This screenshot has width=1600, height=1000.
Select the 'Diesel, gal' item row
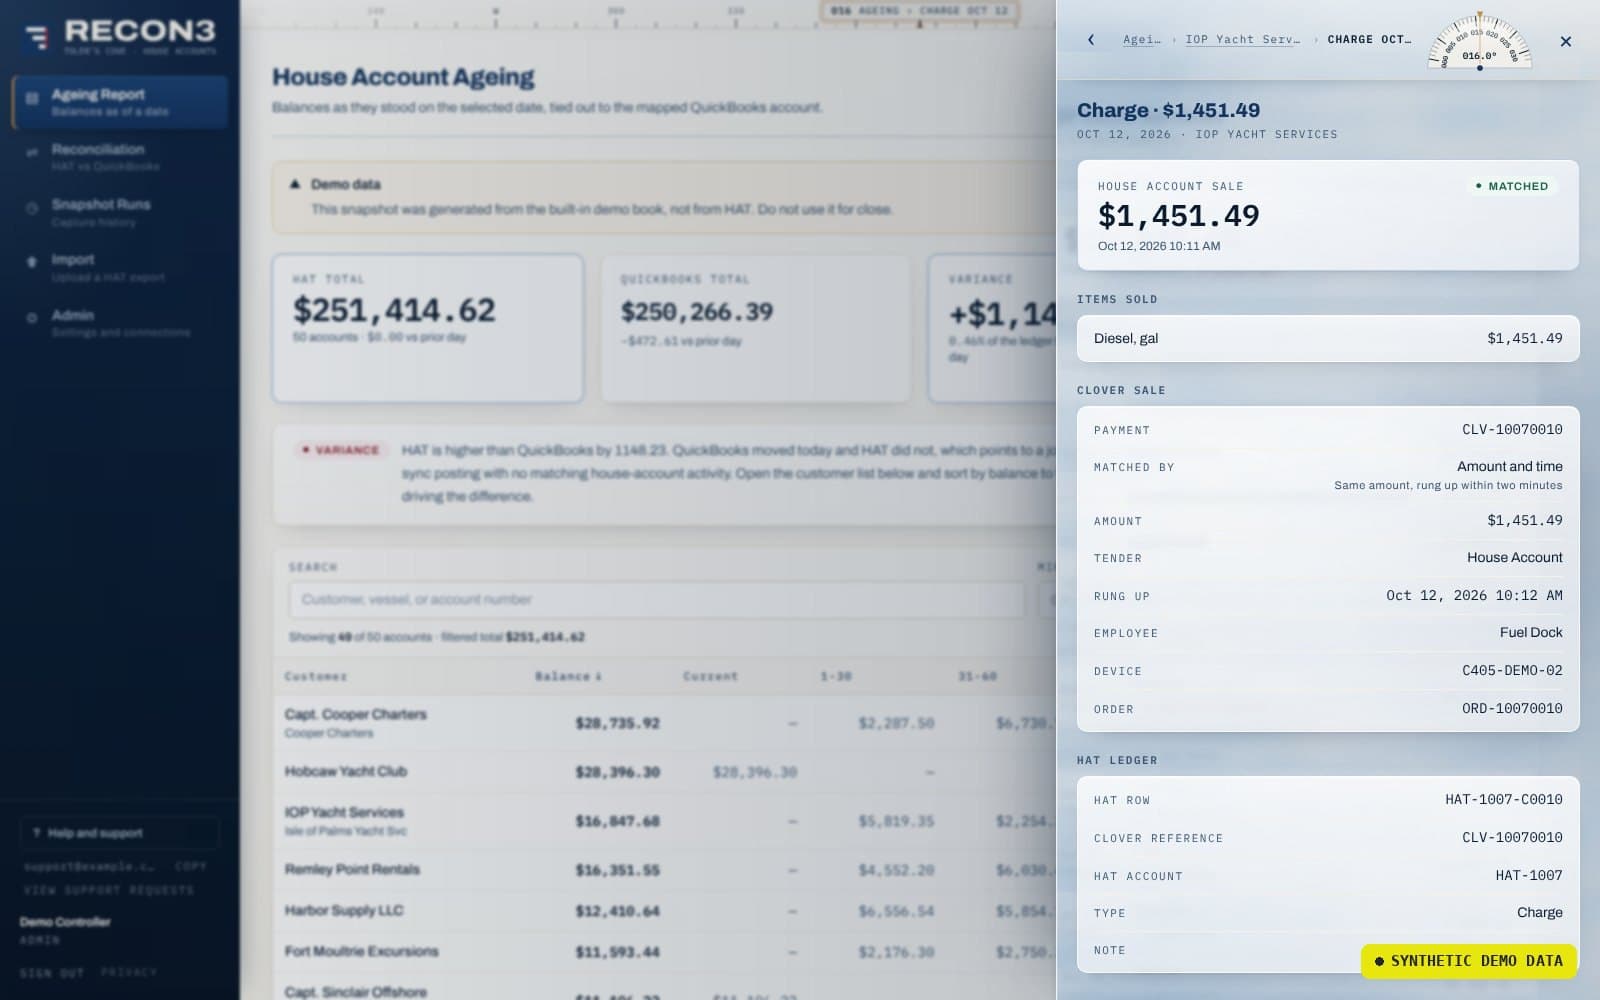[x=1328, y=338]
